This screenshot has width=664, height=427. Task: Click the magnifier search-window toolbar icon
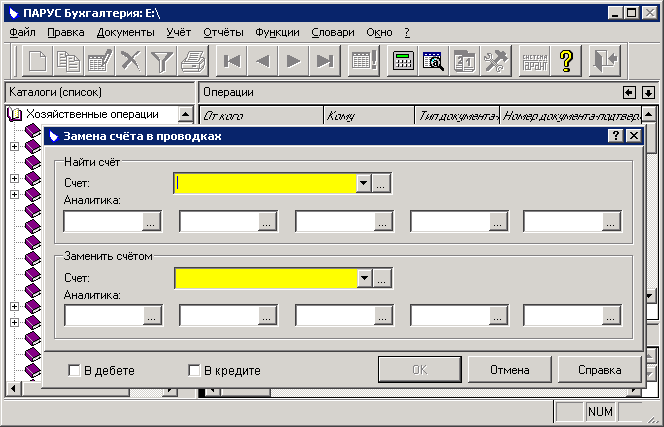click(433, 60)
